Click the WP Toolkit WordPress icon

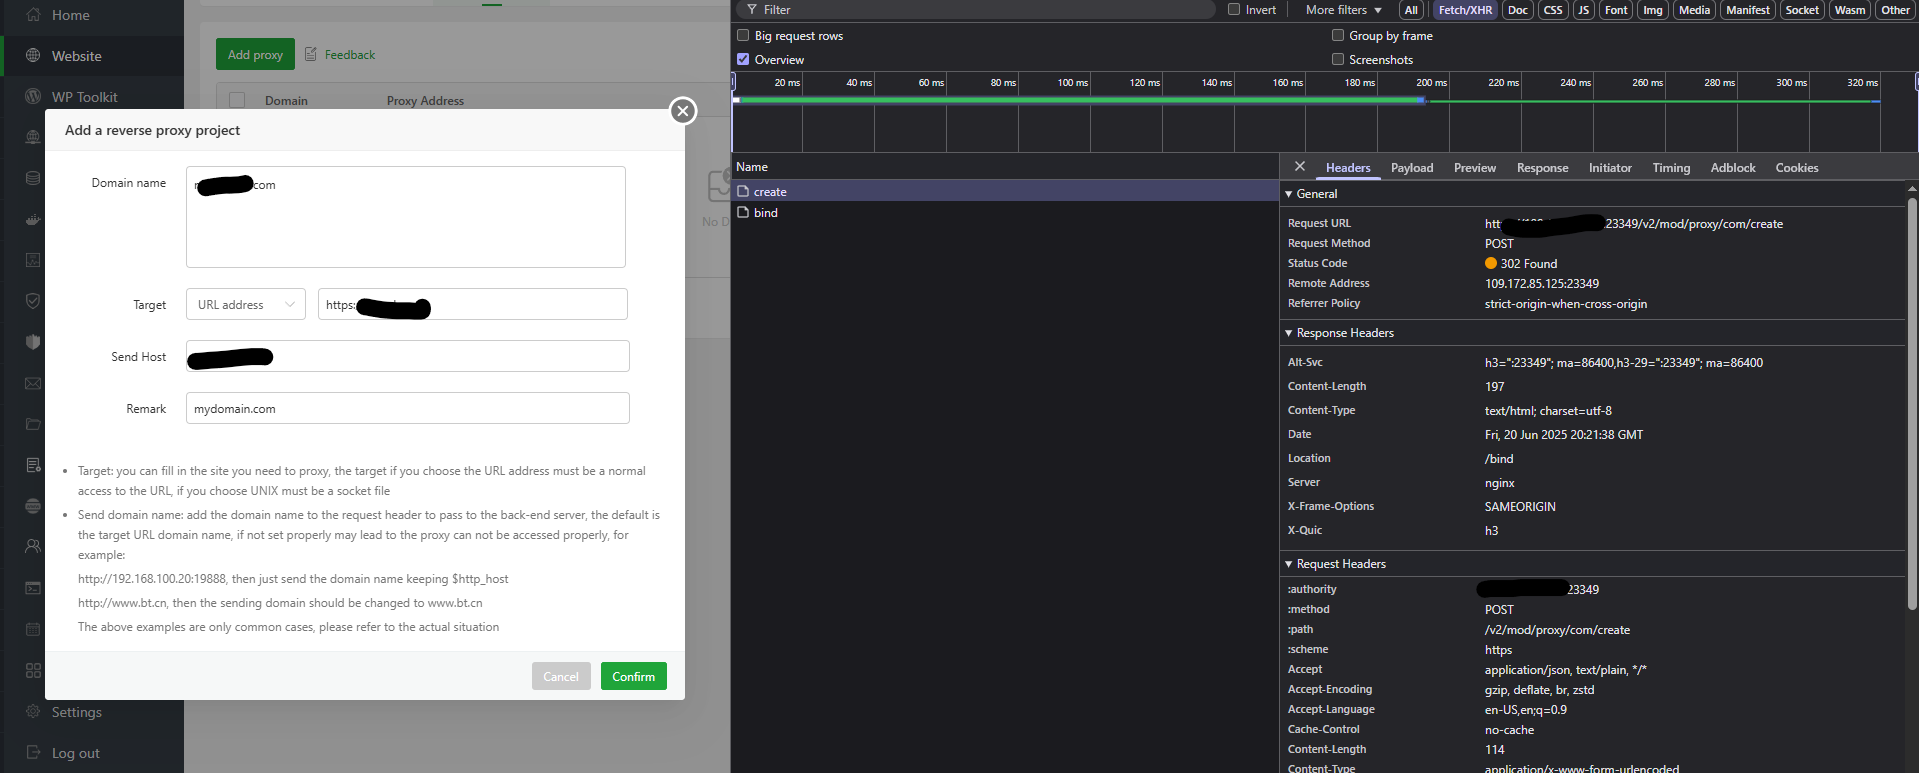(33, 97)
